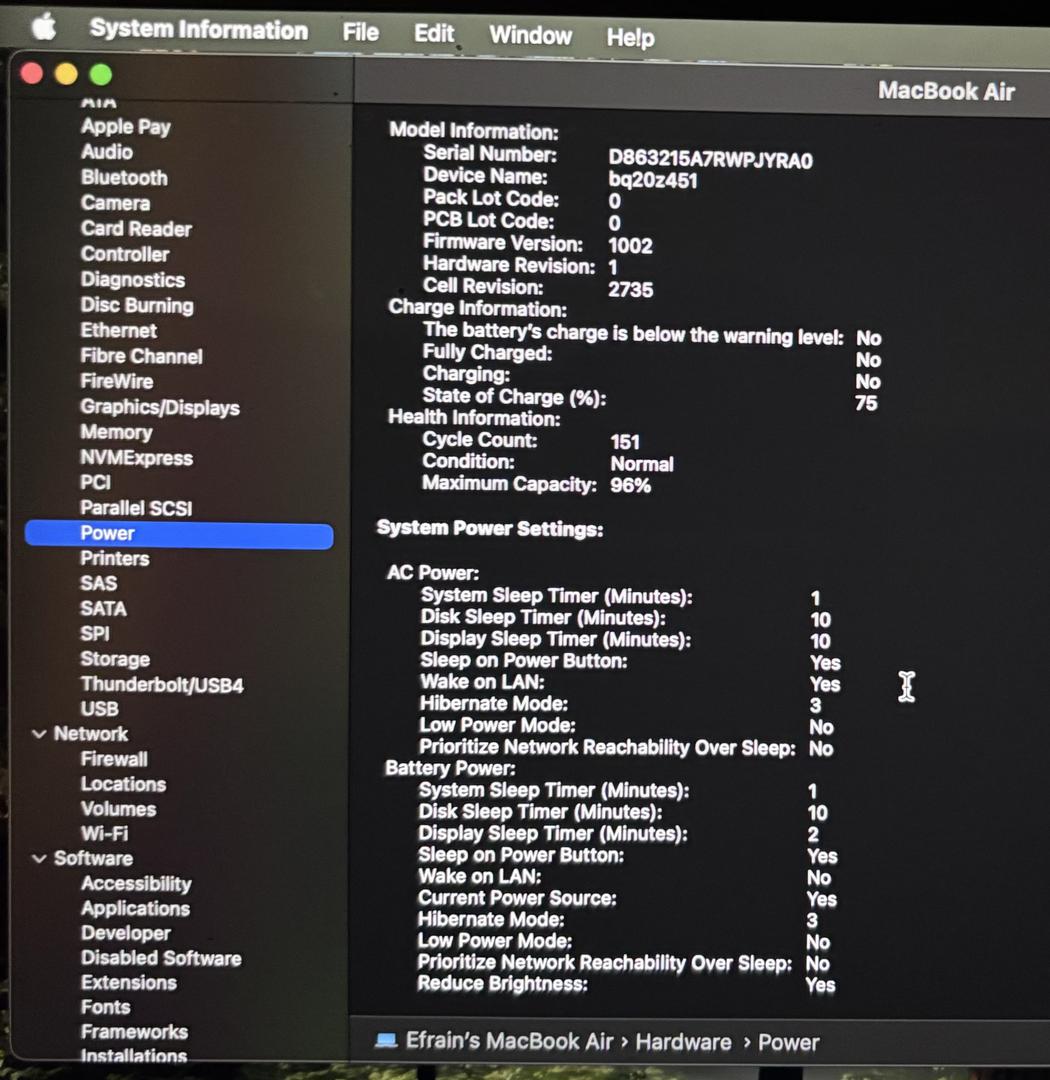Open the File menu

click(360, 32)
